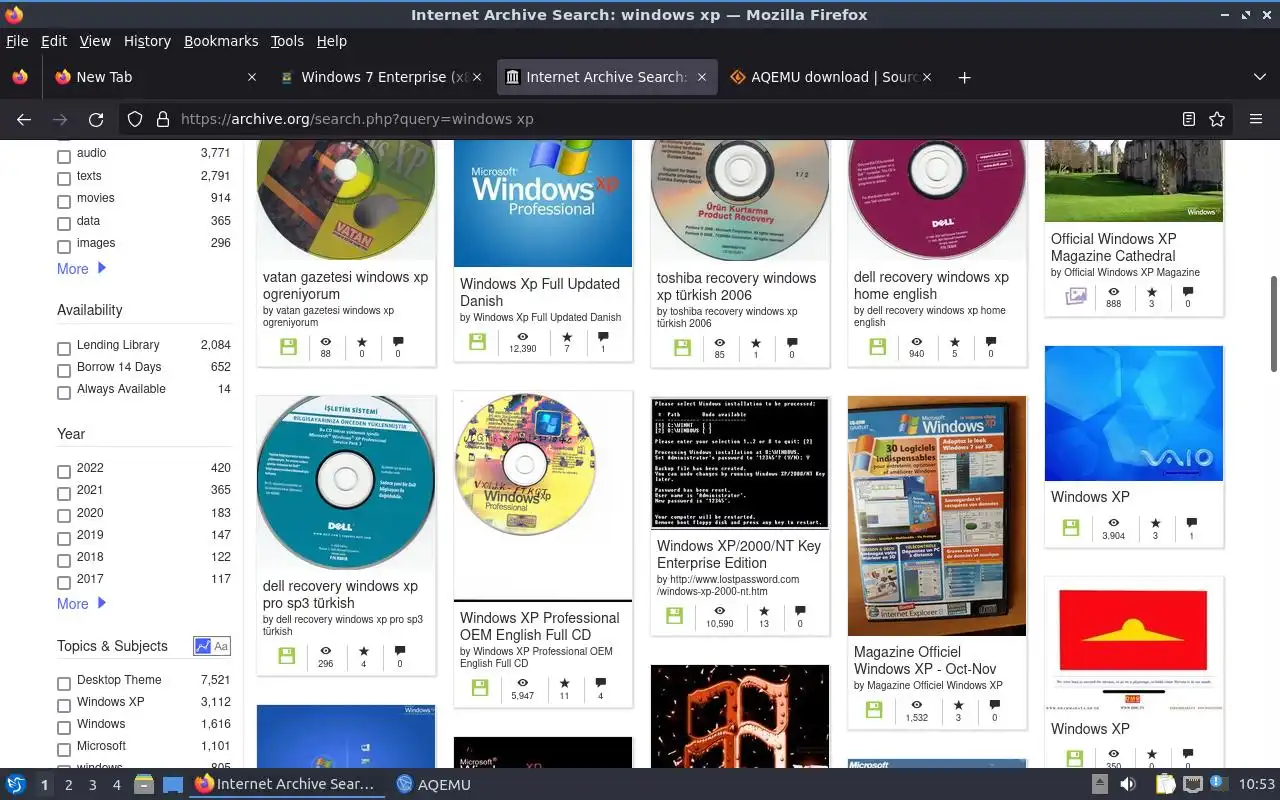Enable the Borrow 14 Days filter
This screenshot has height=800, width=1280.
pos(64,370)
